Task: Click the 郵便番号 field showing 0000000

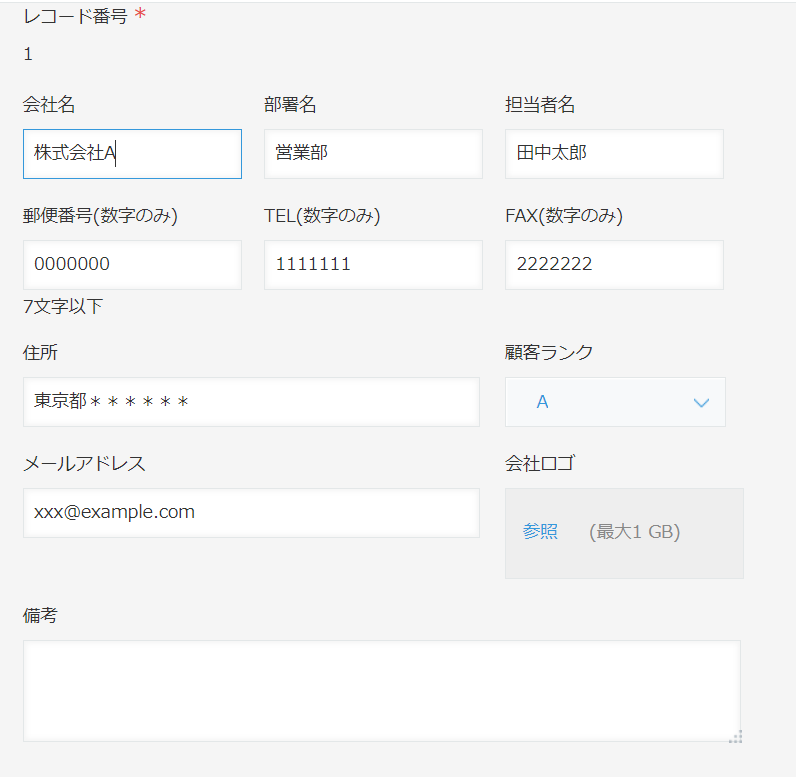Action: [132, 265]
